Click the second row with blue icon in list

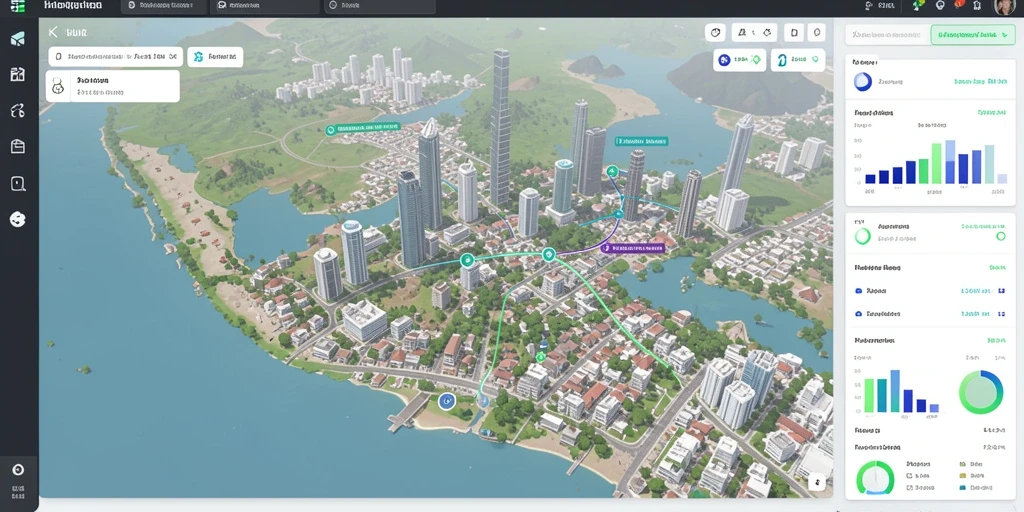point(930,314)
